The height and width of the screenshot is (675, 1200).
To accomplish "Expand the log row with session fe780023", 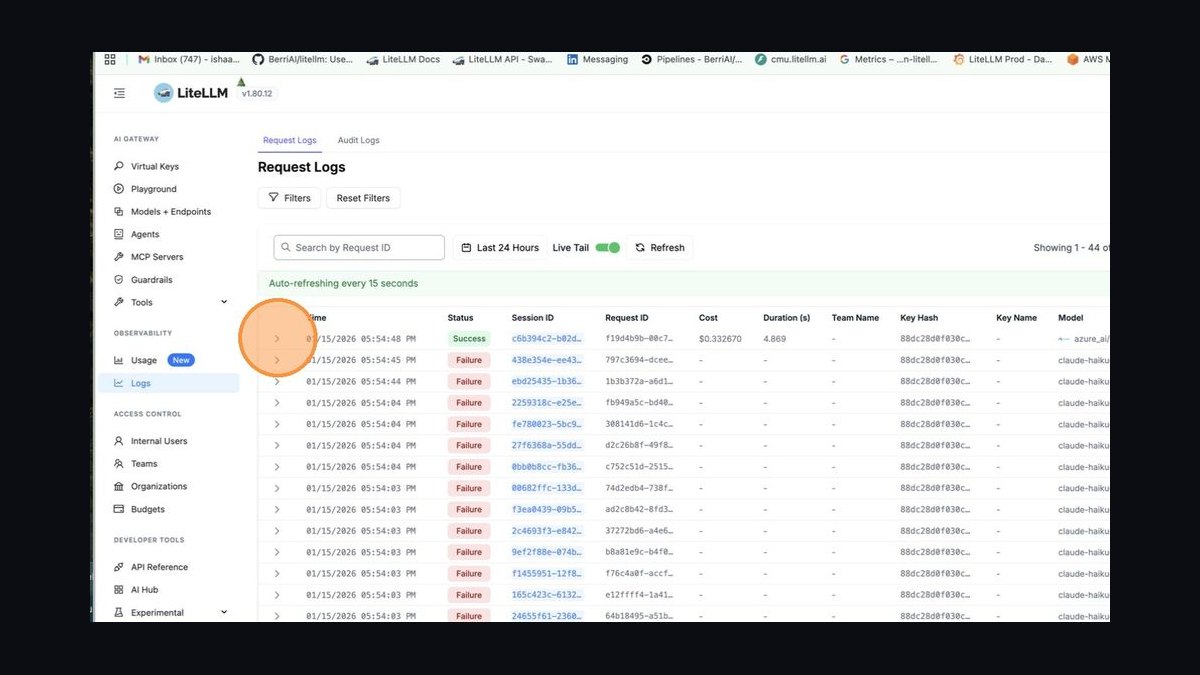I will [277, 424].
